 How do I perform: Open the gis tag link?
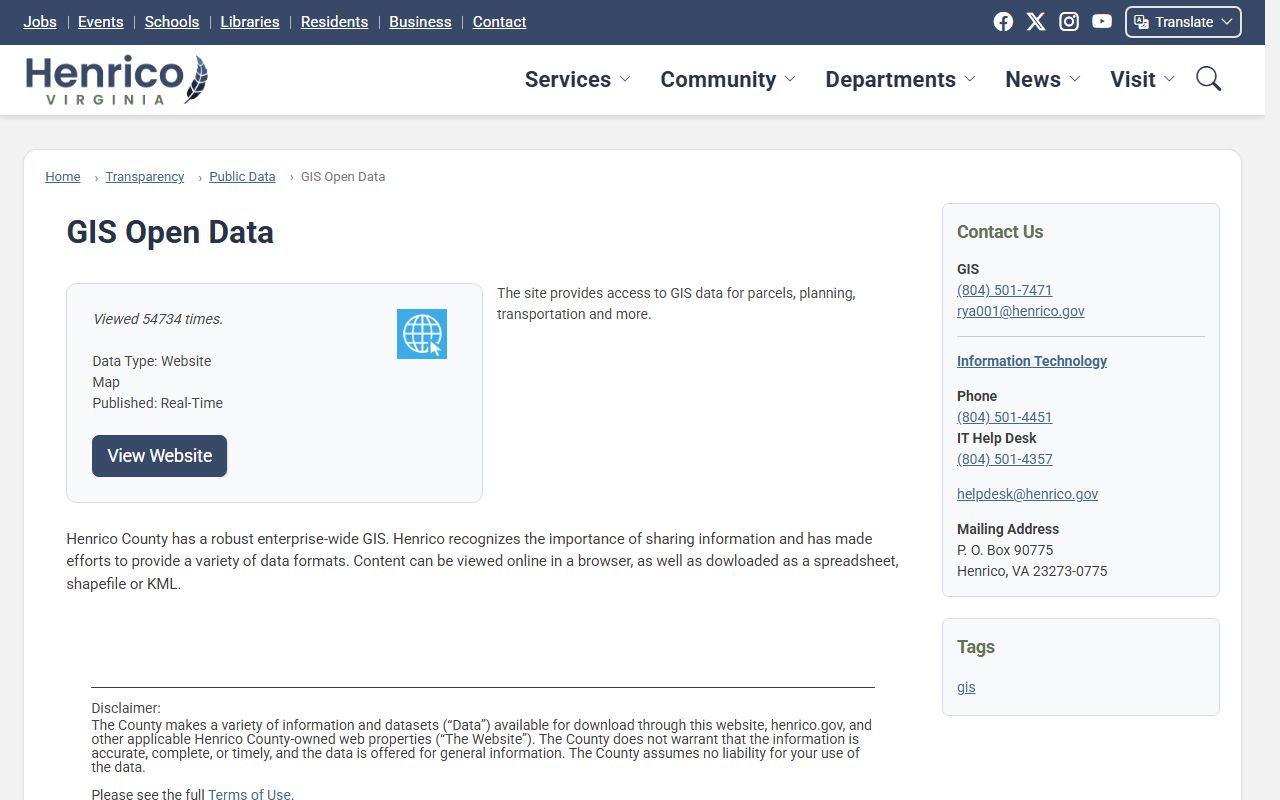pyautogui.click(x=966, y=687)
